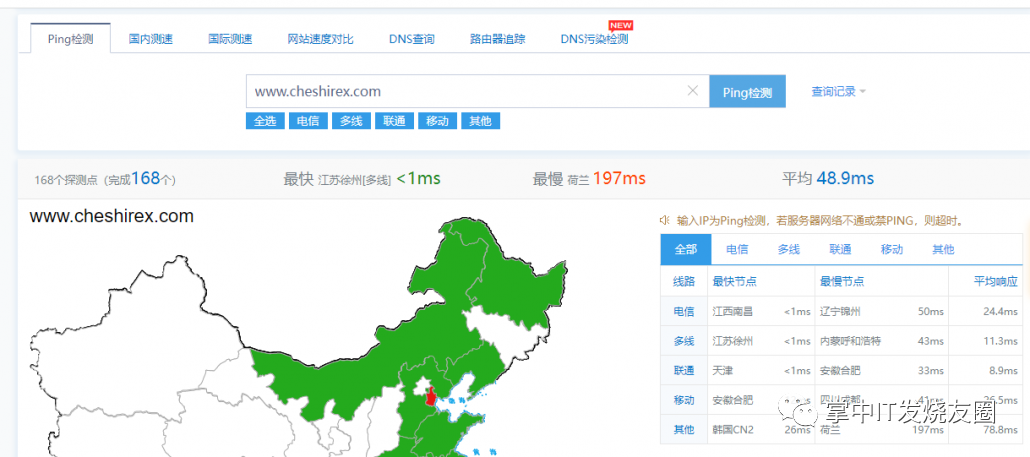Toggle the 全选 filter

pos(265,121)
